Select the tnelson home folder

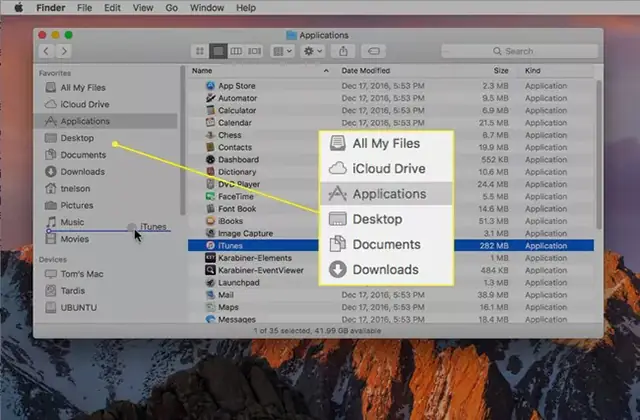[x=106, y=189]
